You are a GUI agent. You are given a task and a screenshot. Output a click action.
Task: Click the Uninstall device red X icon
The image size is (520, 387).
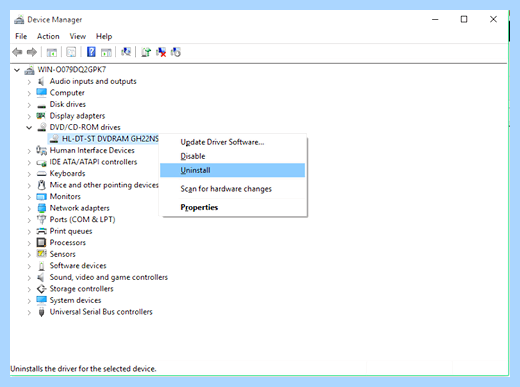tap(161, 52)
